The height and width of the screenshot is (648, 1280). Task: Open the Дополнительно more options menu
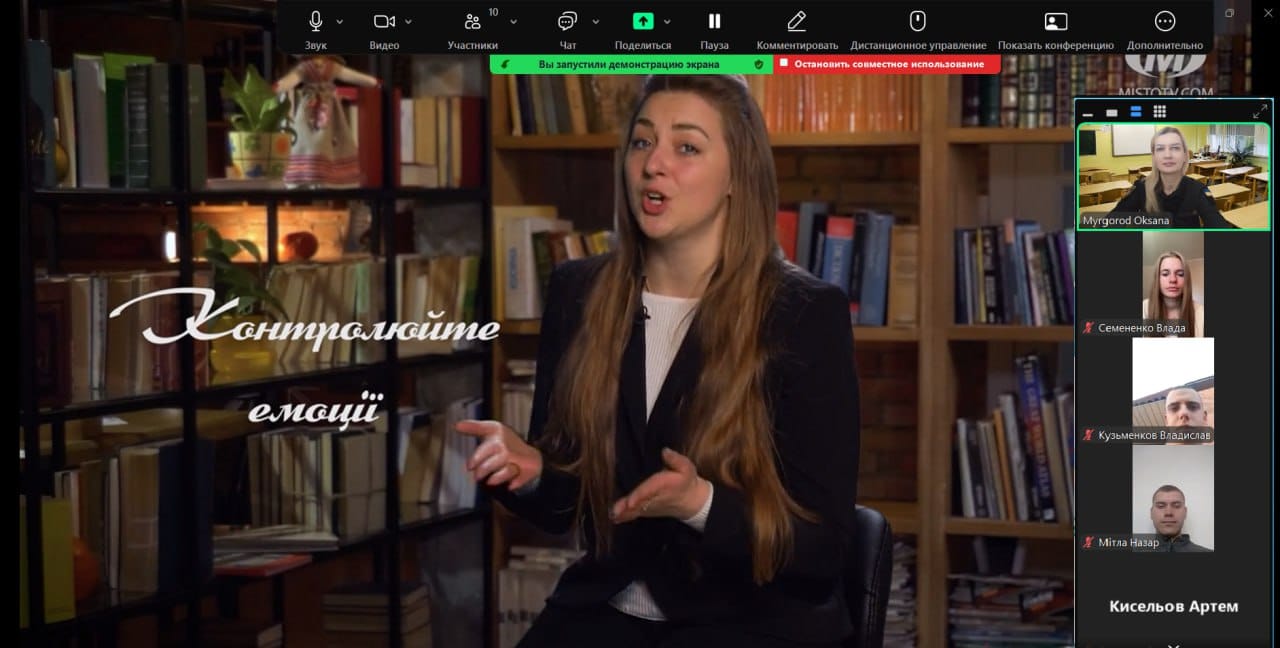coord(1164,22)
